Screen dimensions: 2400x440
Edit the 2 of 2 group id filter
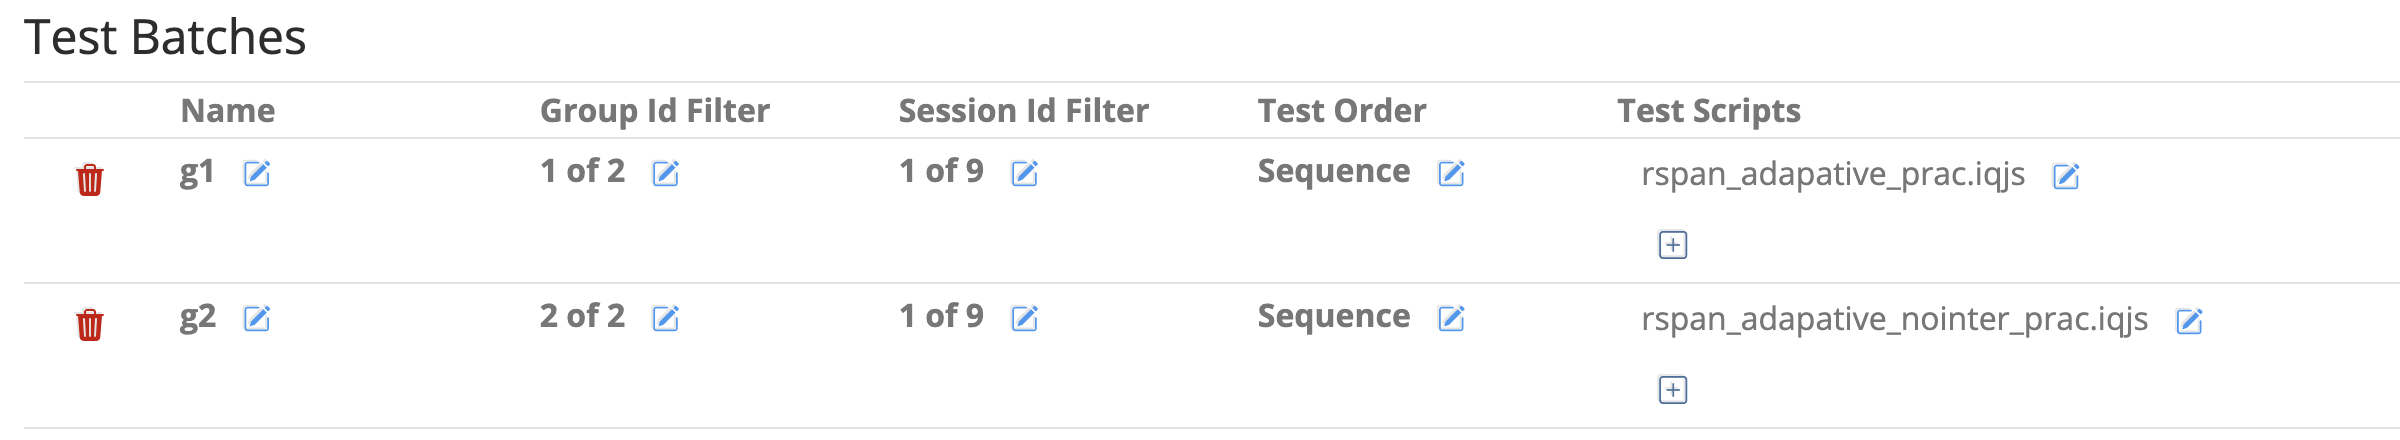click(666, 319)
